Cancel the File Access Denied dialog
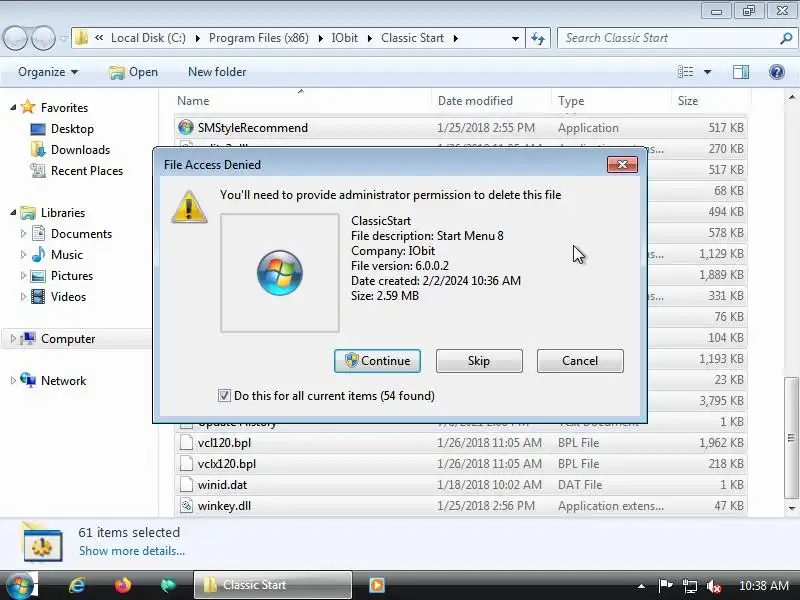The width and height of the screenshot is (800, 600). [580, 361]
